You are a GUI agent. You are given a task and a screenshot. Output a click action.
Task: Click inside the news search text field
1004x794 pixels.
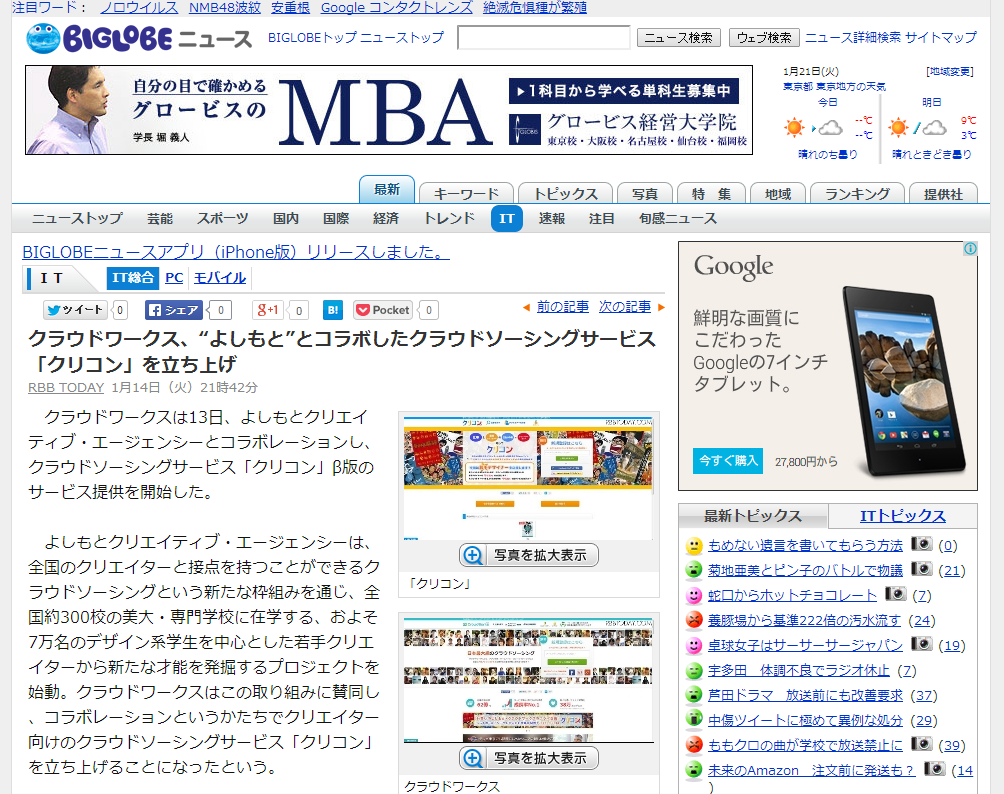[544, 38]
